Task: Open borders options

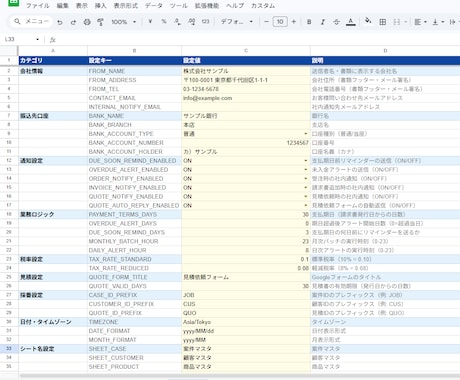Action: click(x=383, y=22)
